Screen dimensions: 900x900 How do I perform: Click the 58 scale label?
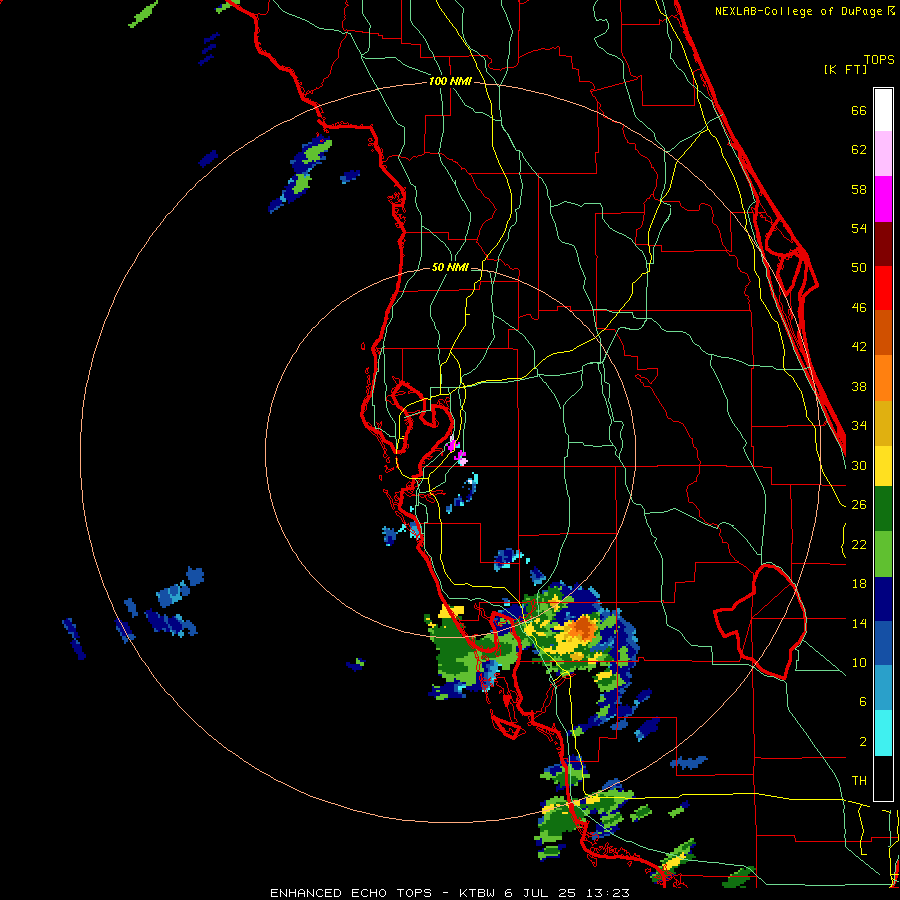coord(859,189)
